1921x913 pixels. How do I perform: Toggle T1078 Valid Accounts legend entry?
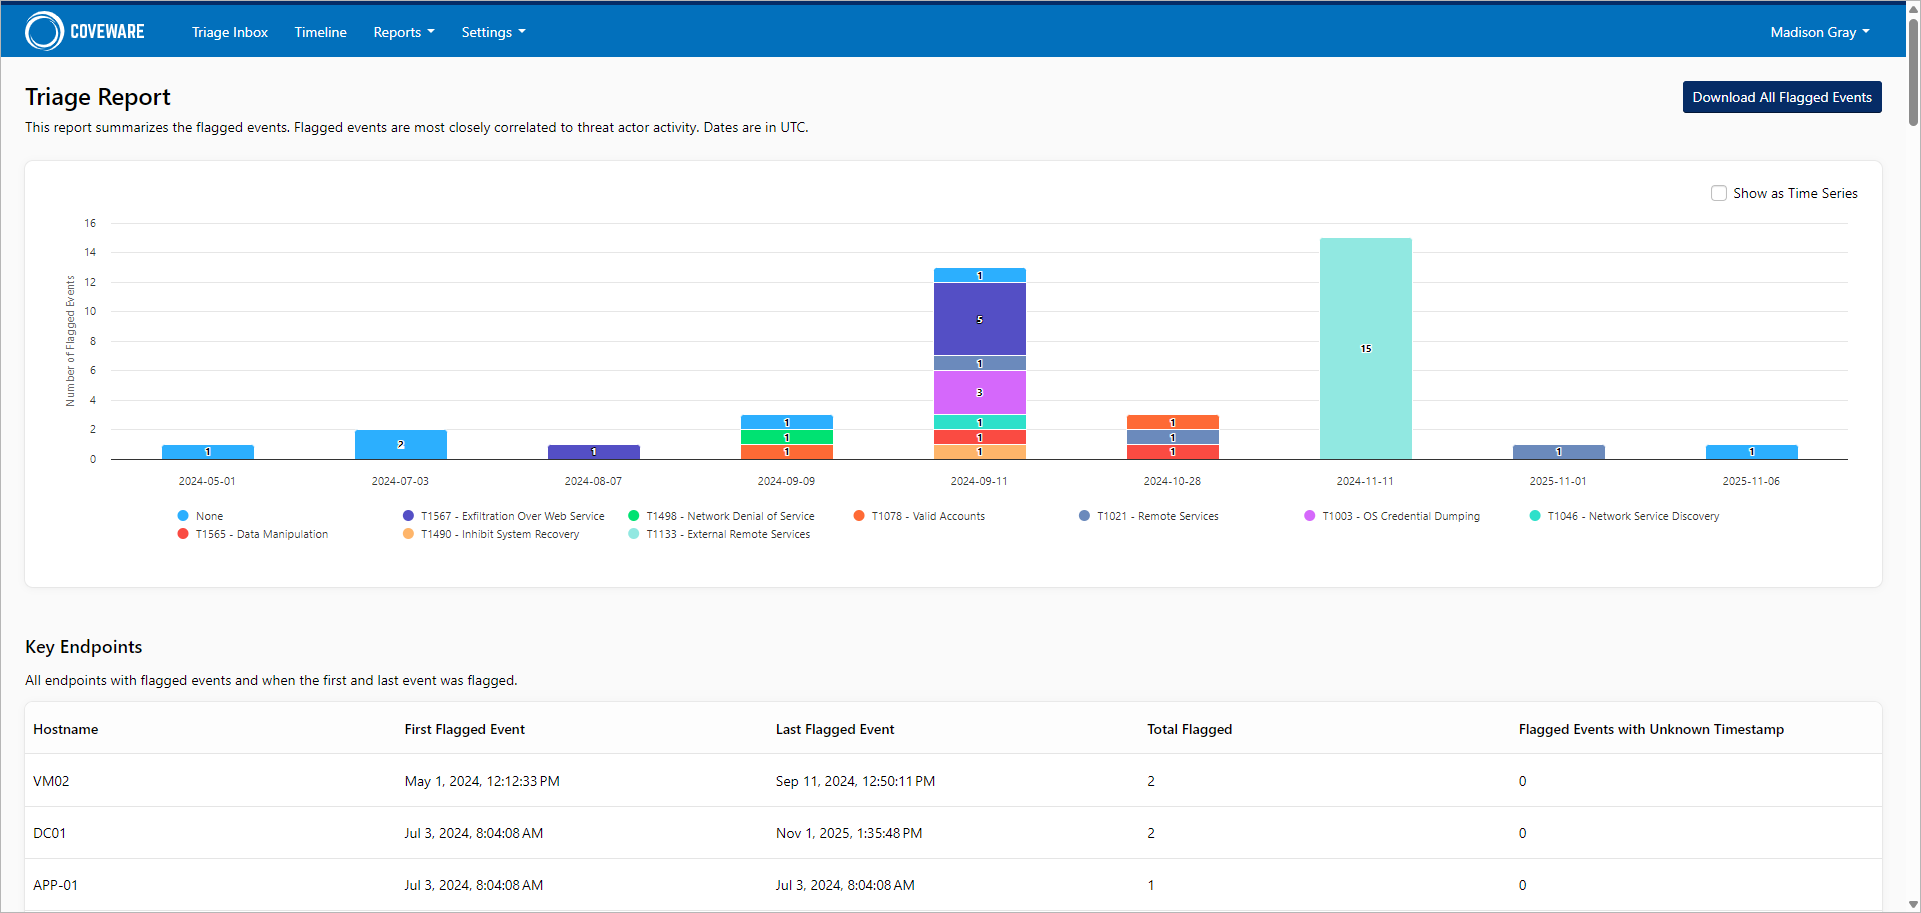[919, 516]
